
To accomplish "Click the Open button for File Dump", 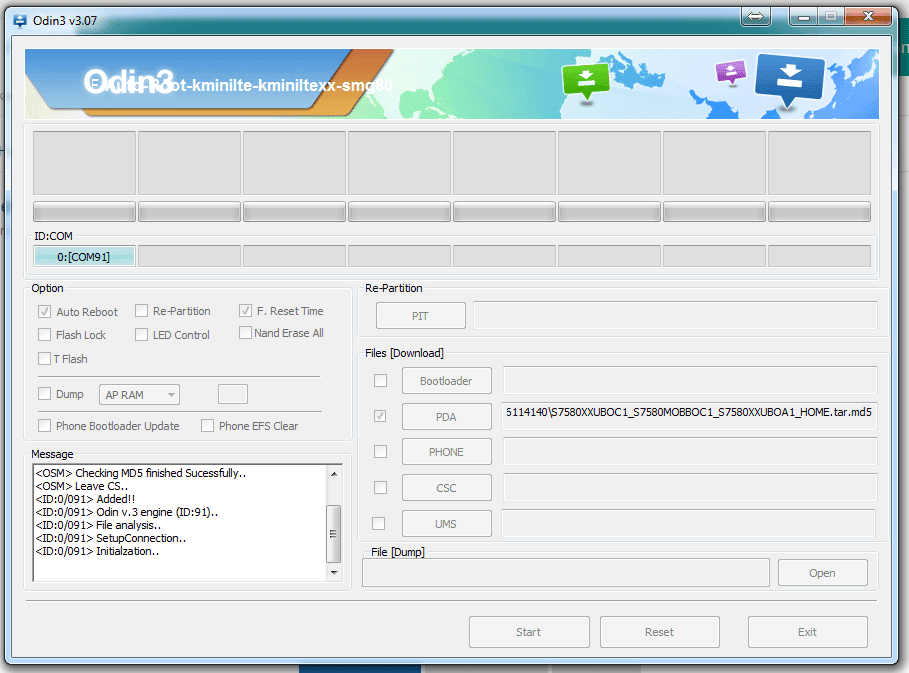I will pyautogui.click(x=822, y=573).
